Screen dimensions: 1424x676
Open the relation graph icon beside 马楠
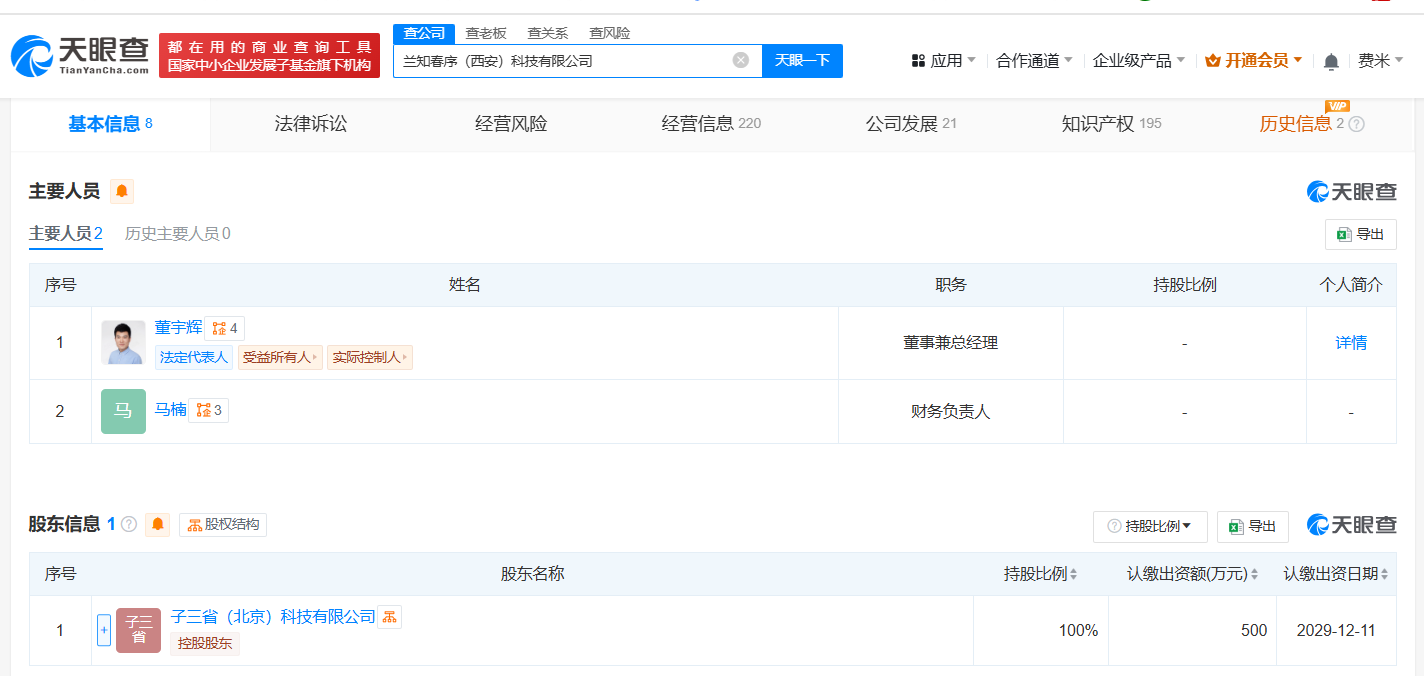[x=208, y=410]
